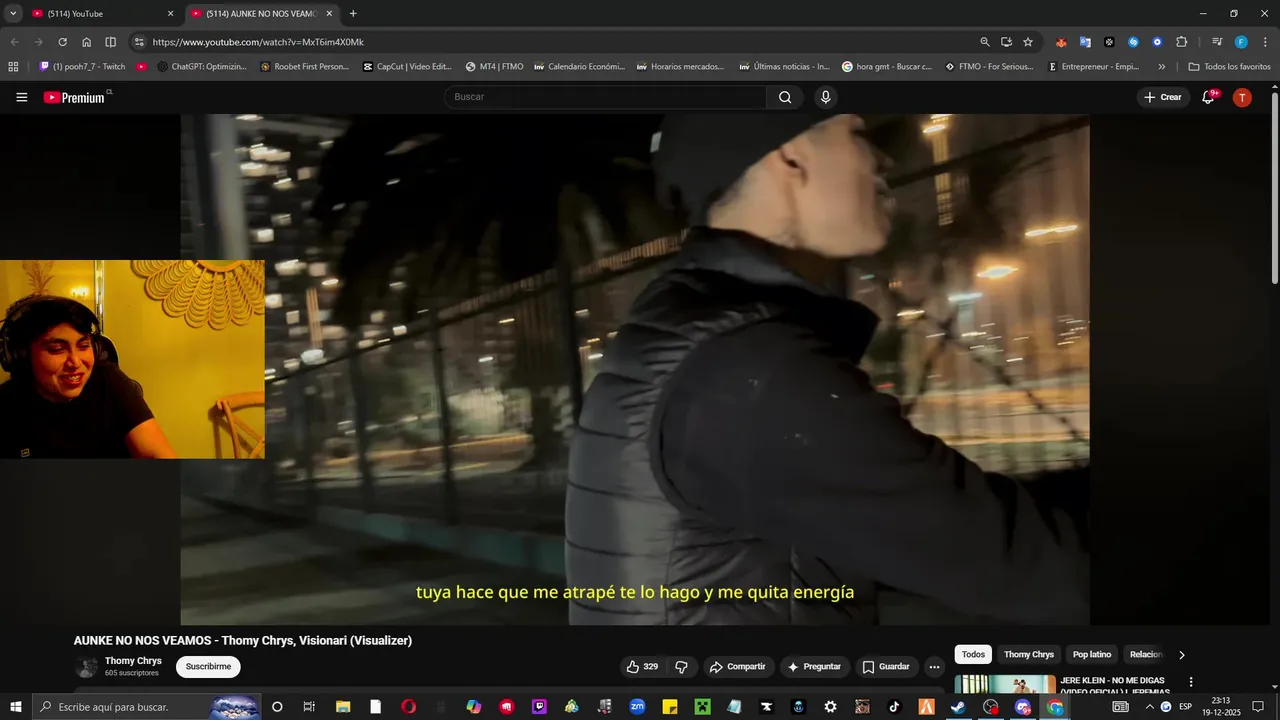Select the Todos filter chip

(x=973, y=655)
